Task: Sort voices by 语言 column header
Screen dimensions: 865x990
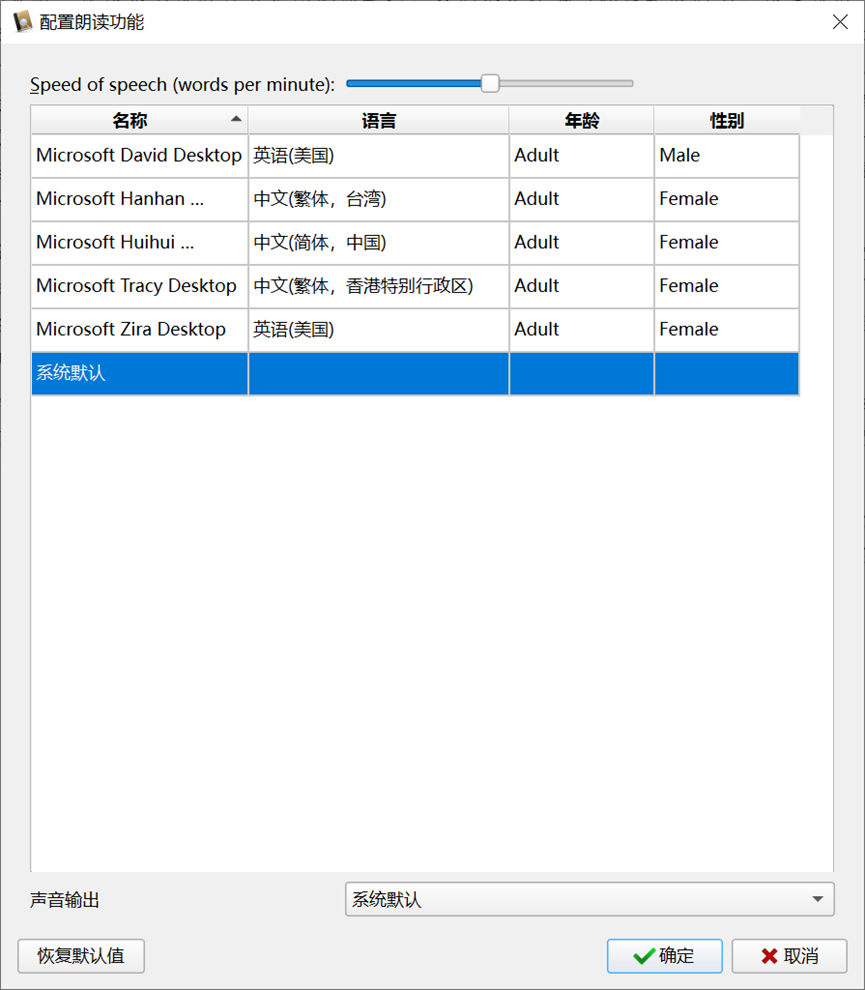Action: 379,120
